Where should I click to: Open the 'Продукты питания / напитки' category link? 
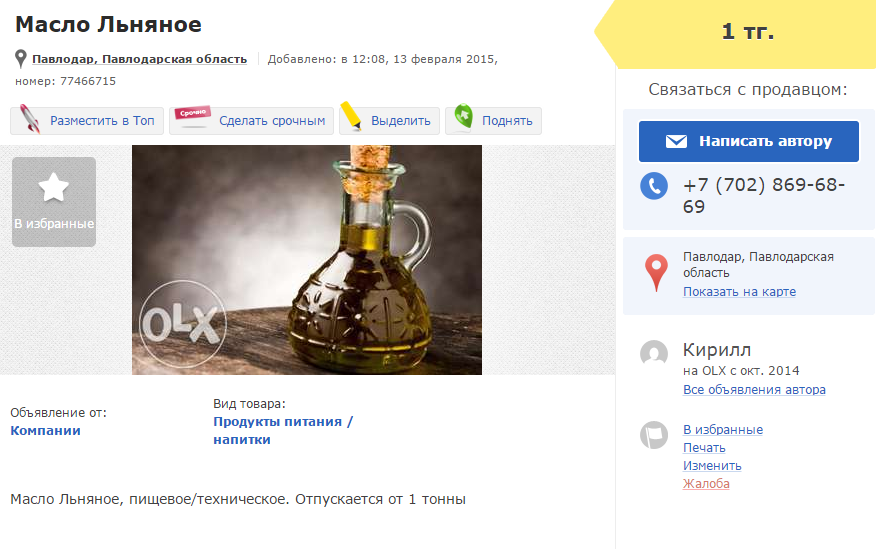pyautogui.click(x=283, y=430)
